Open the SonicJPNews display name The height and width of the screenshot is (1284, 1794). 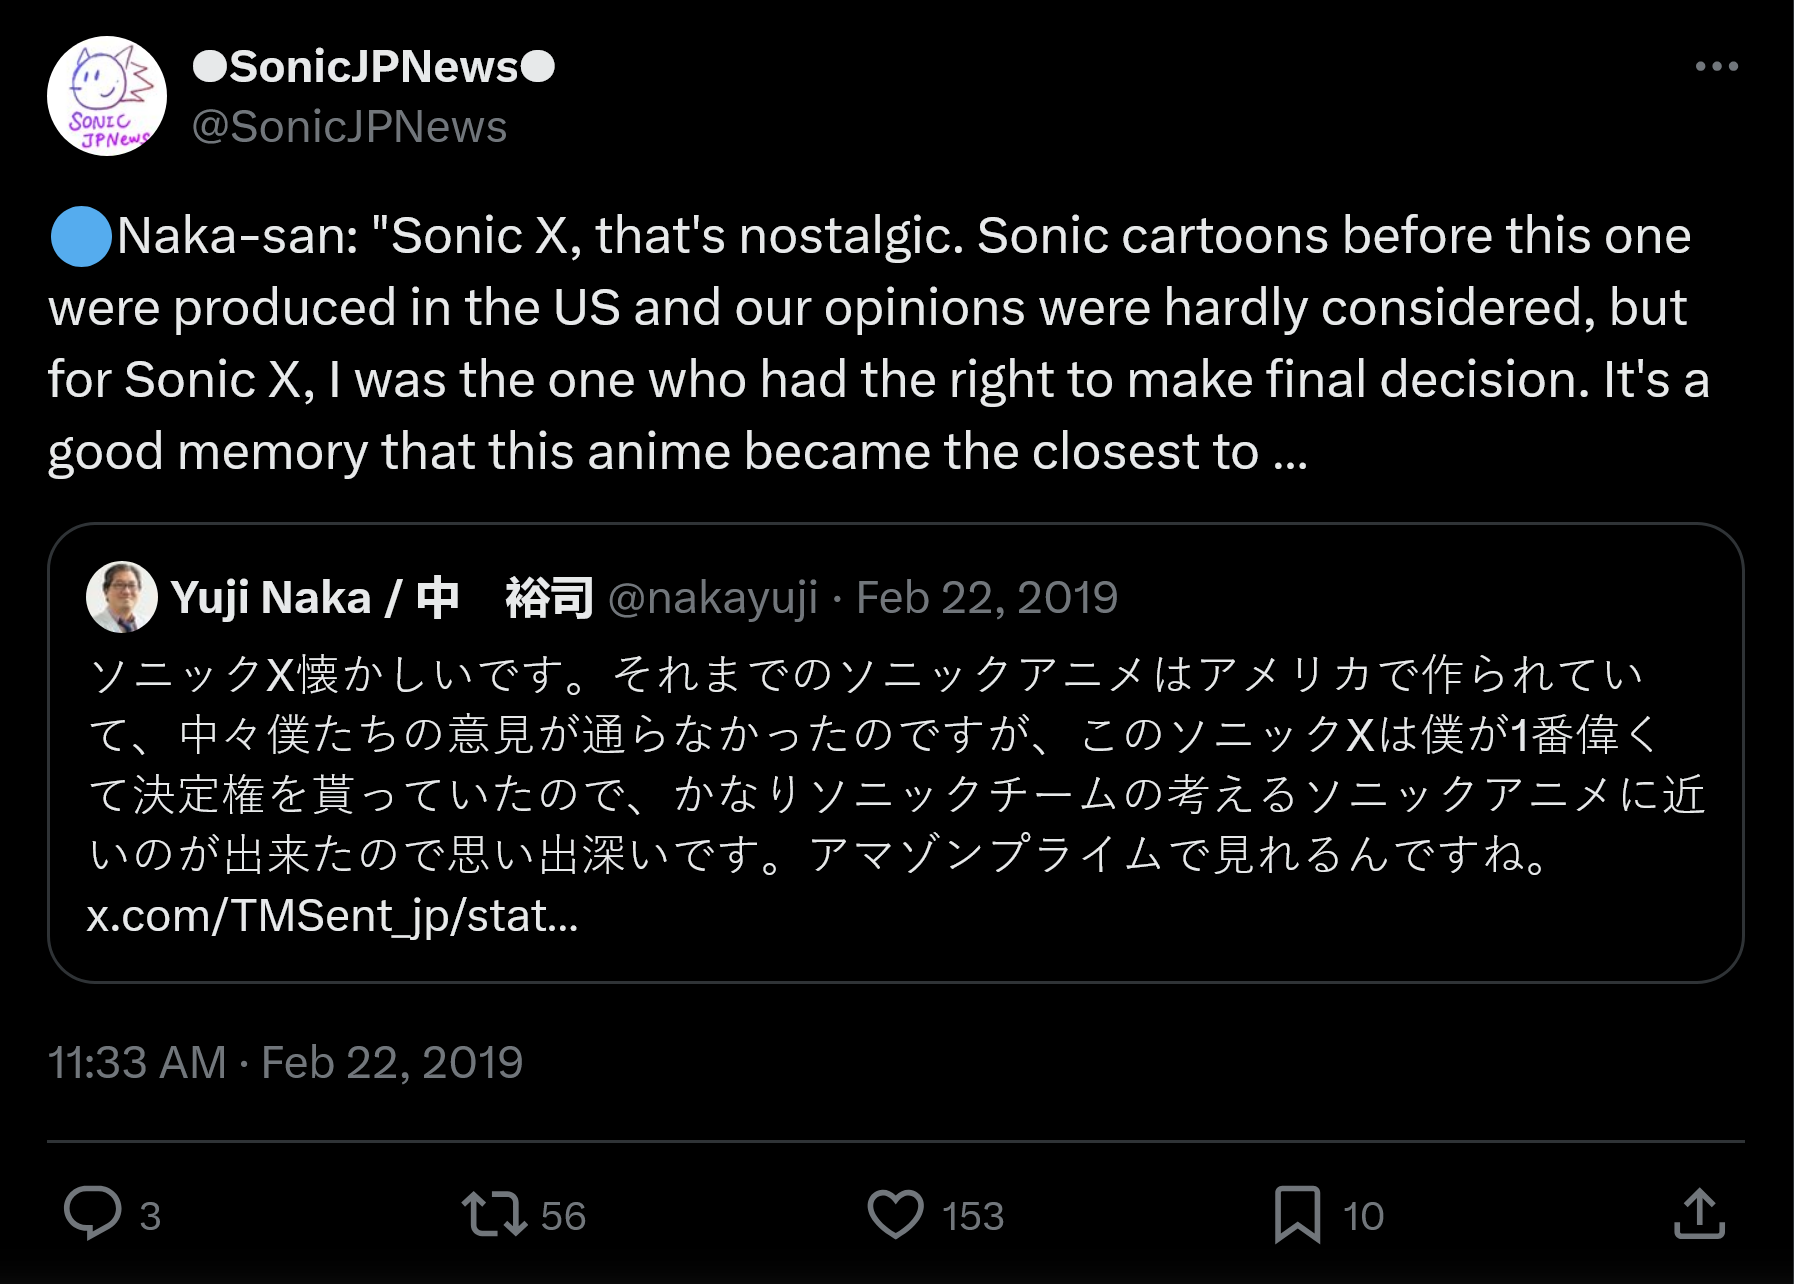point(373,67)
